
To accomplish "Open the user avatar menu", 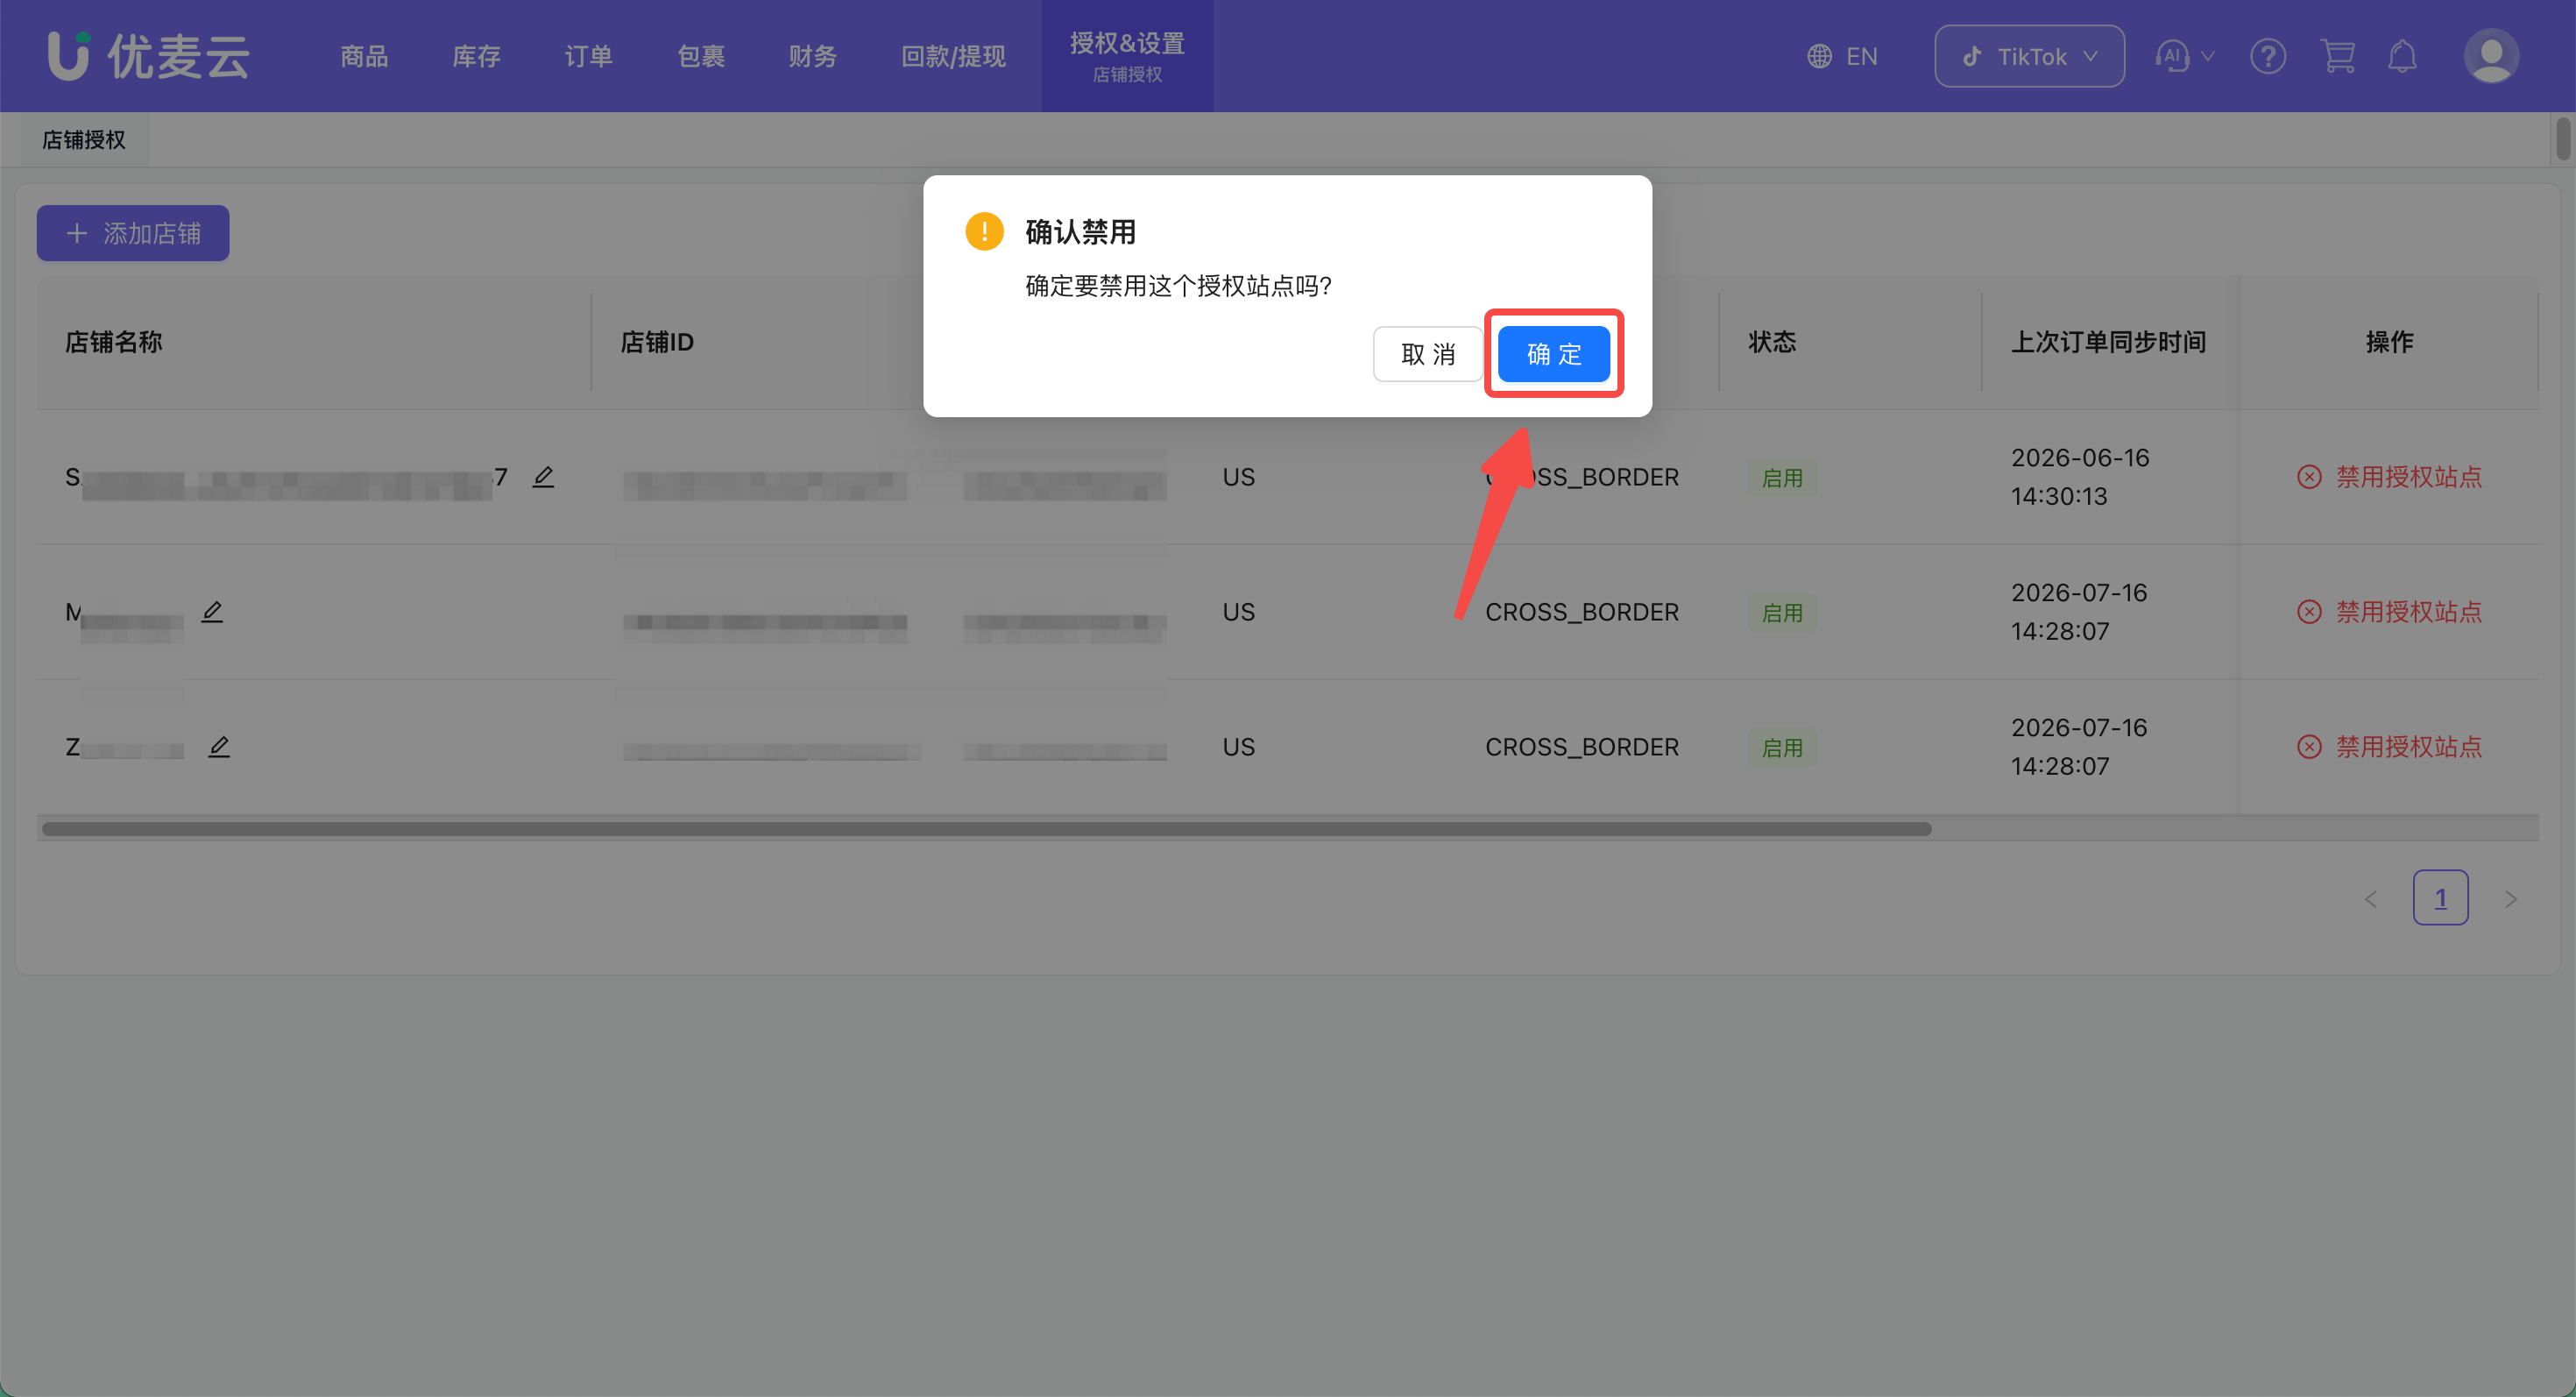I will click(2491, 56).
